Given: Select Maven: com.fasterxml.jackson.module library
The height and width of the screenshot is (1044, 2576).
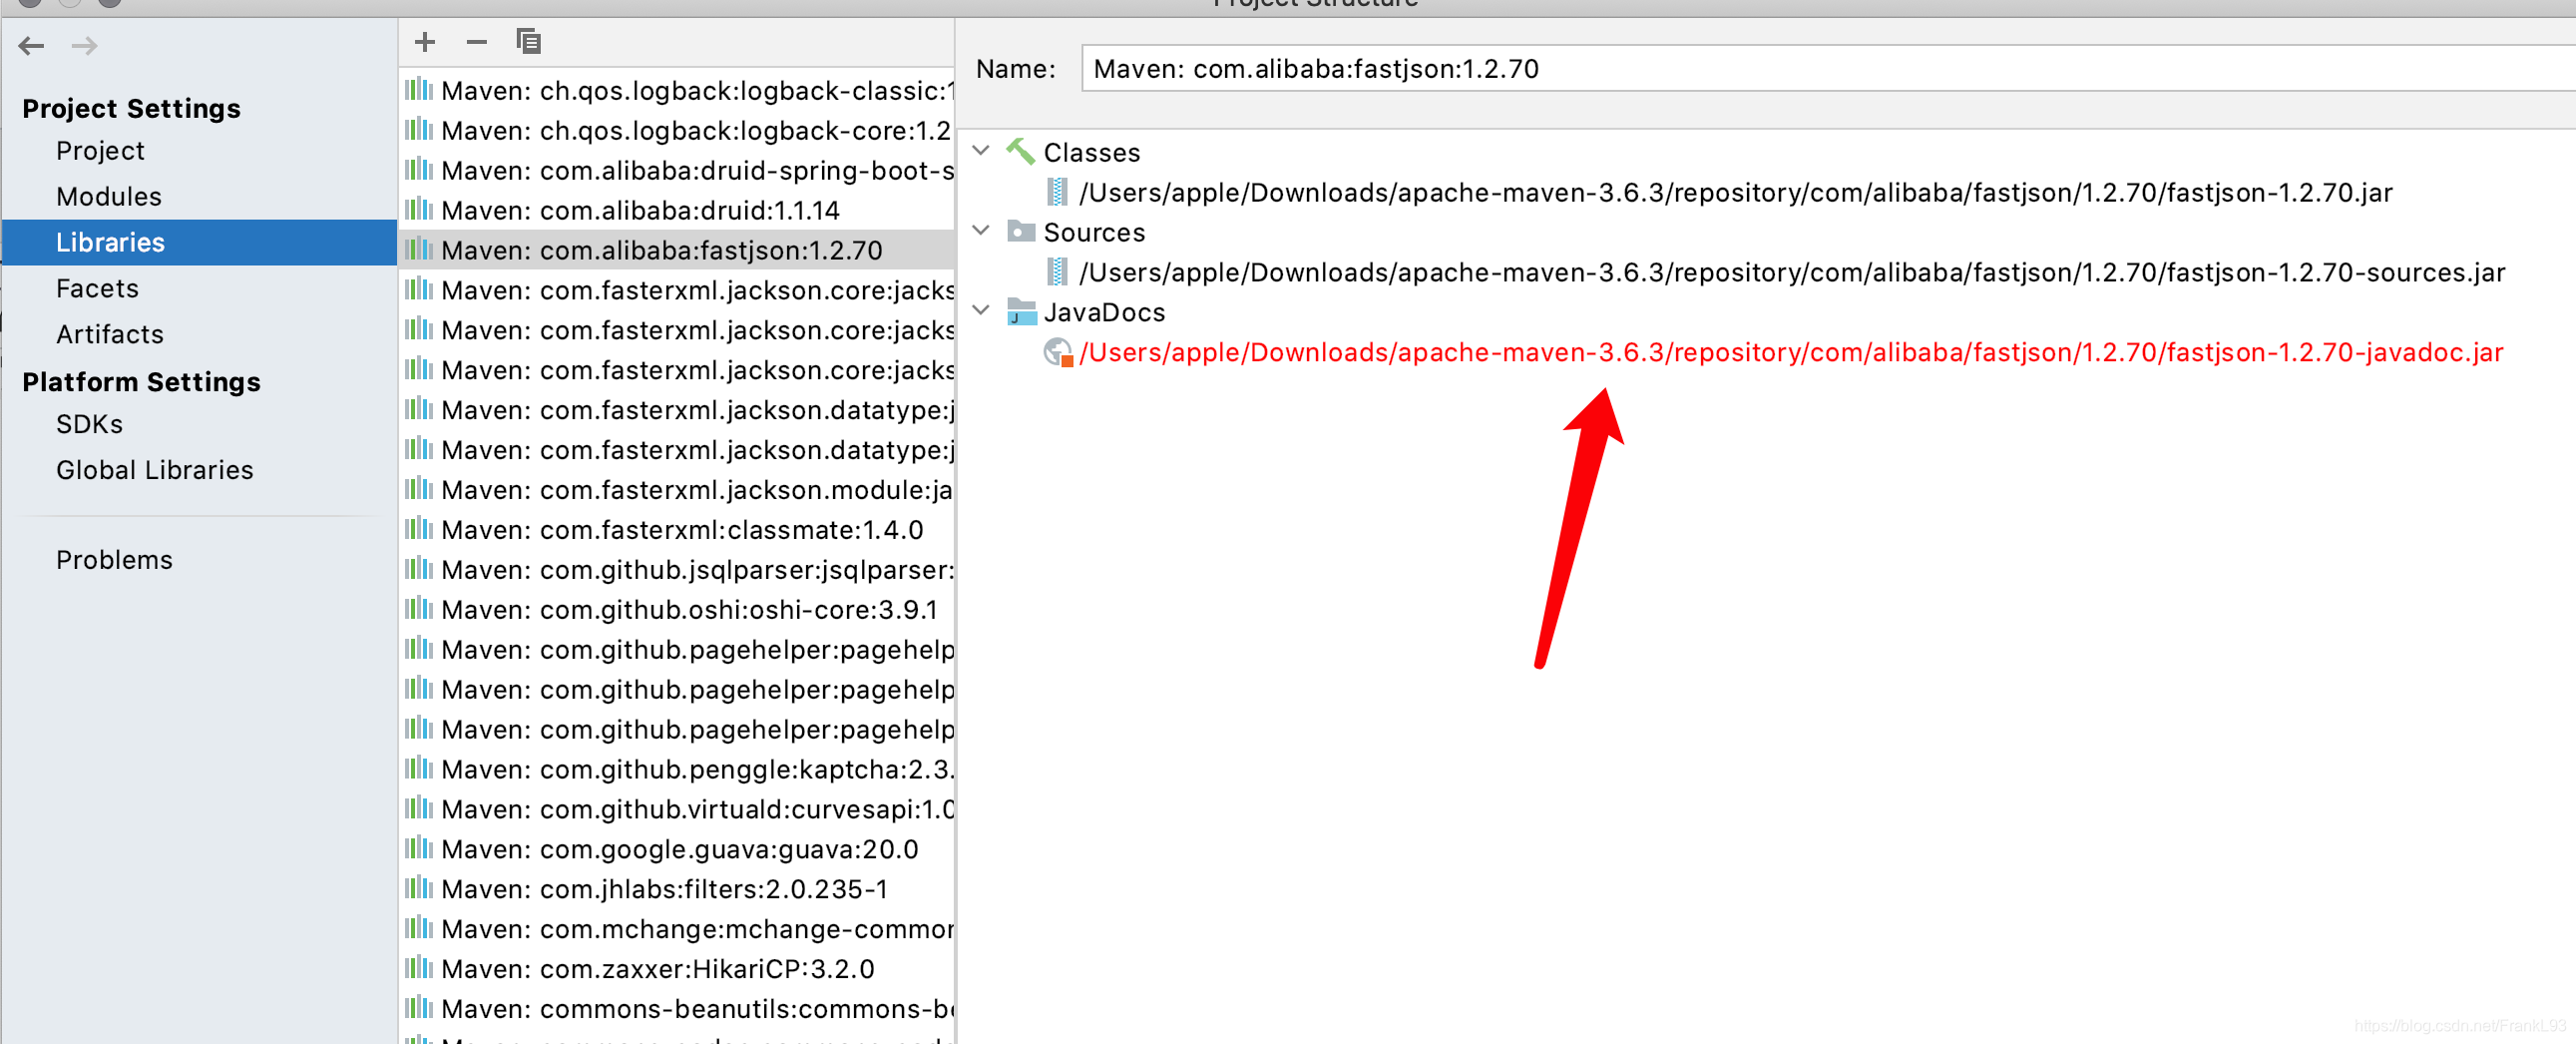Looking at the screenshot, I should [x=677, y=490].
